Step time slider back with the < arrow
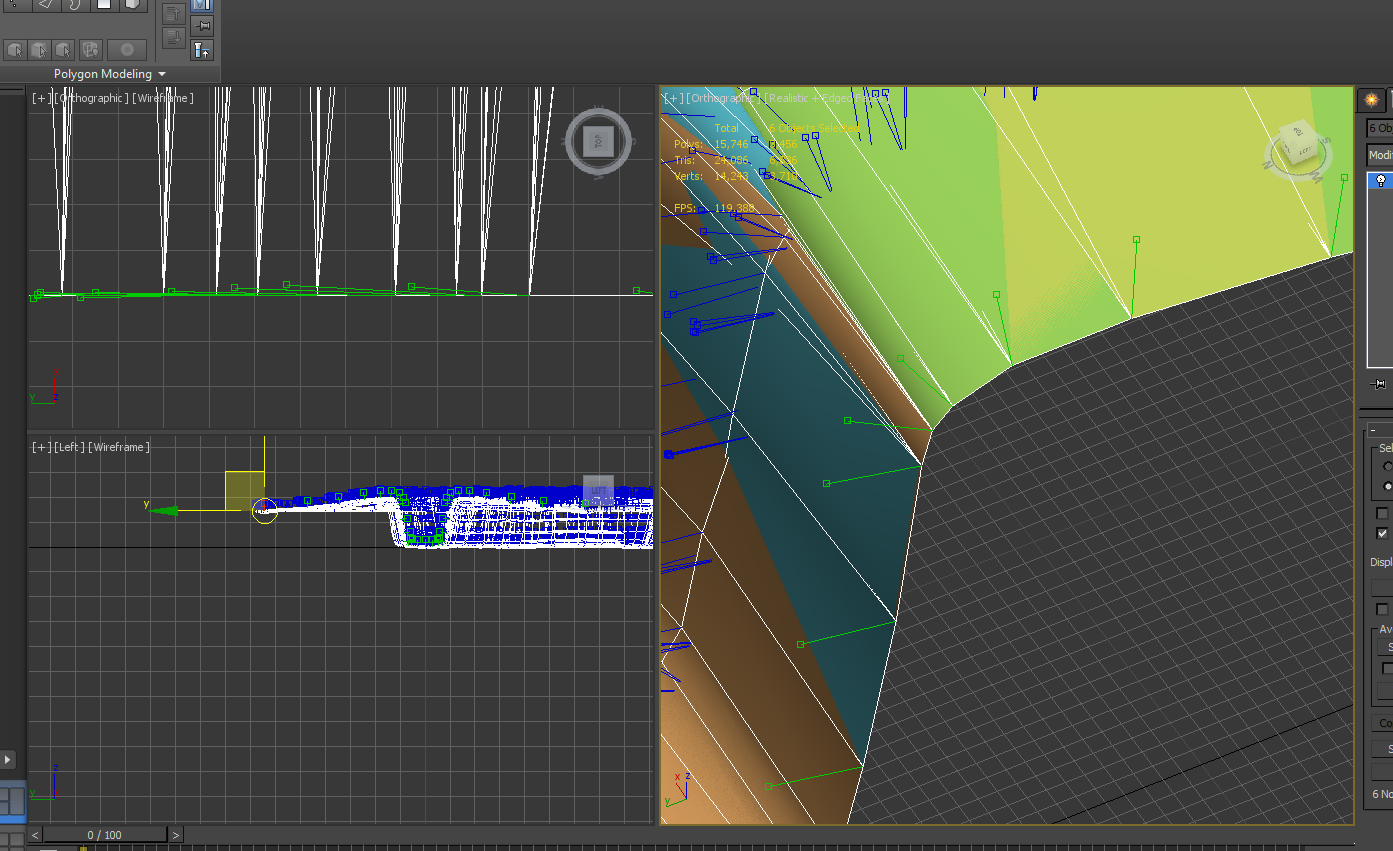The height and width of the screenshot is (851, 1393). (36, 834)
